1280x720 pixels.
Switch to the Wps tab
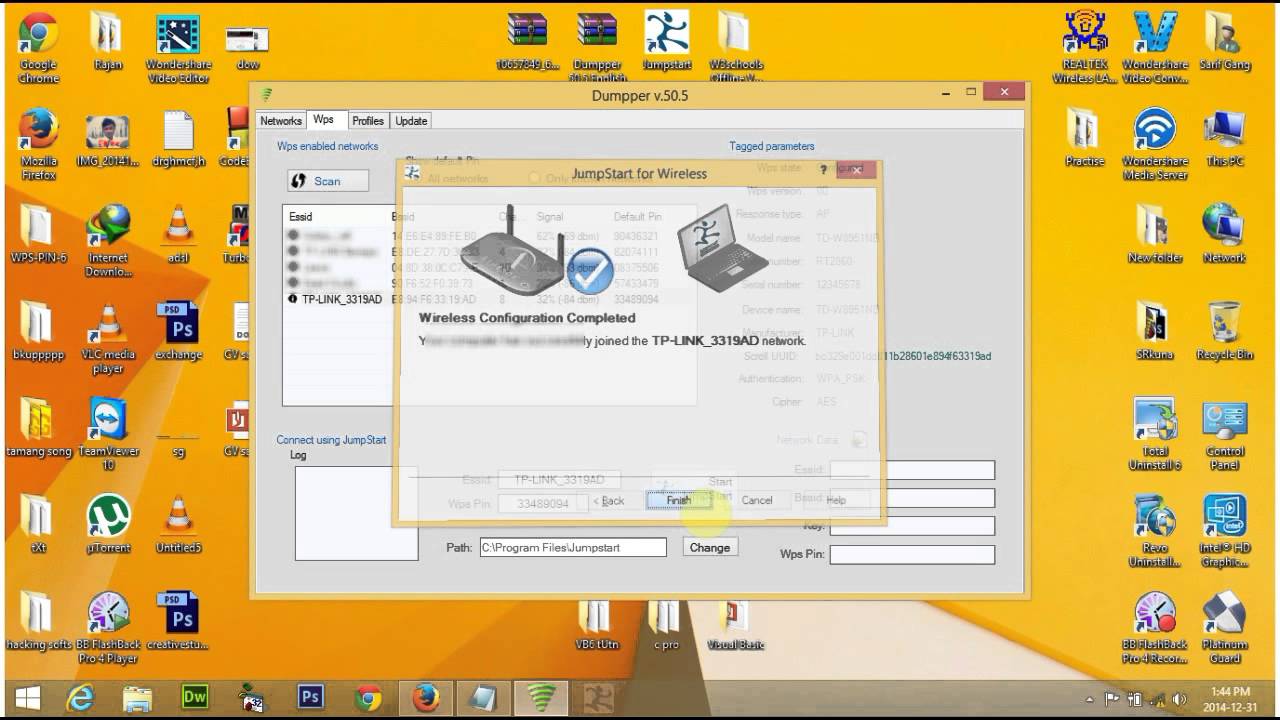point(324,120)
